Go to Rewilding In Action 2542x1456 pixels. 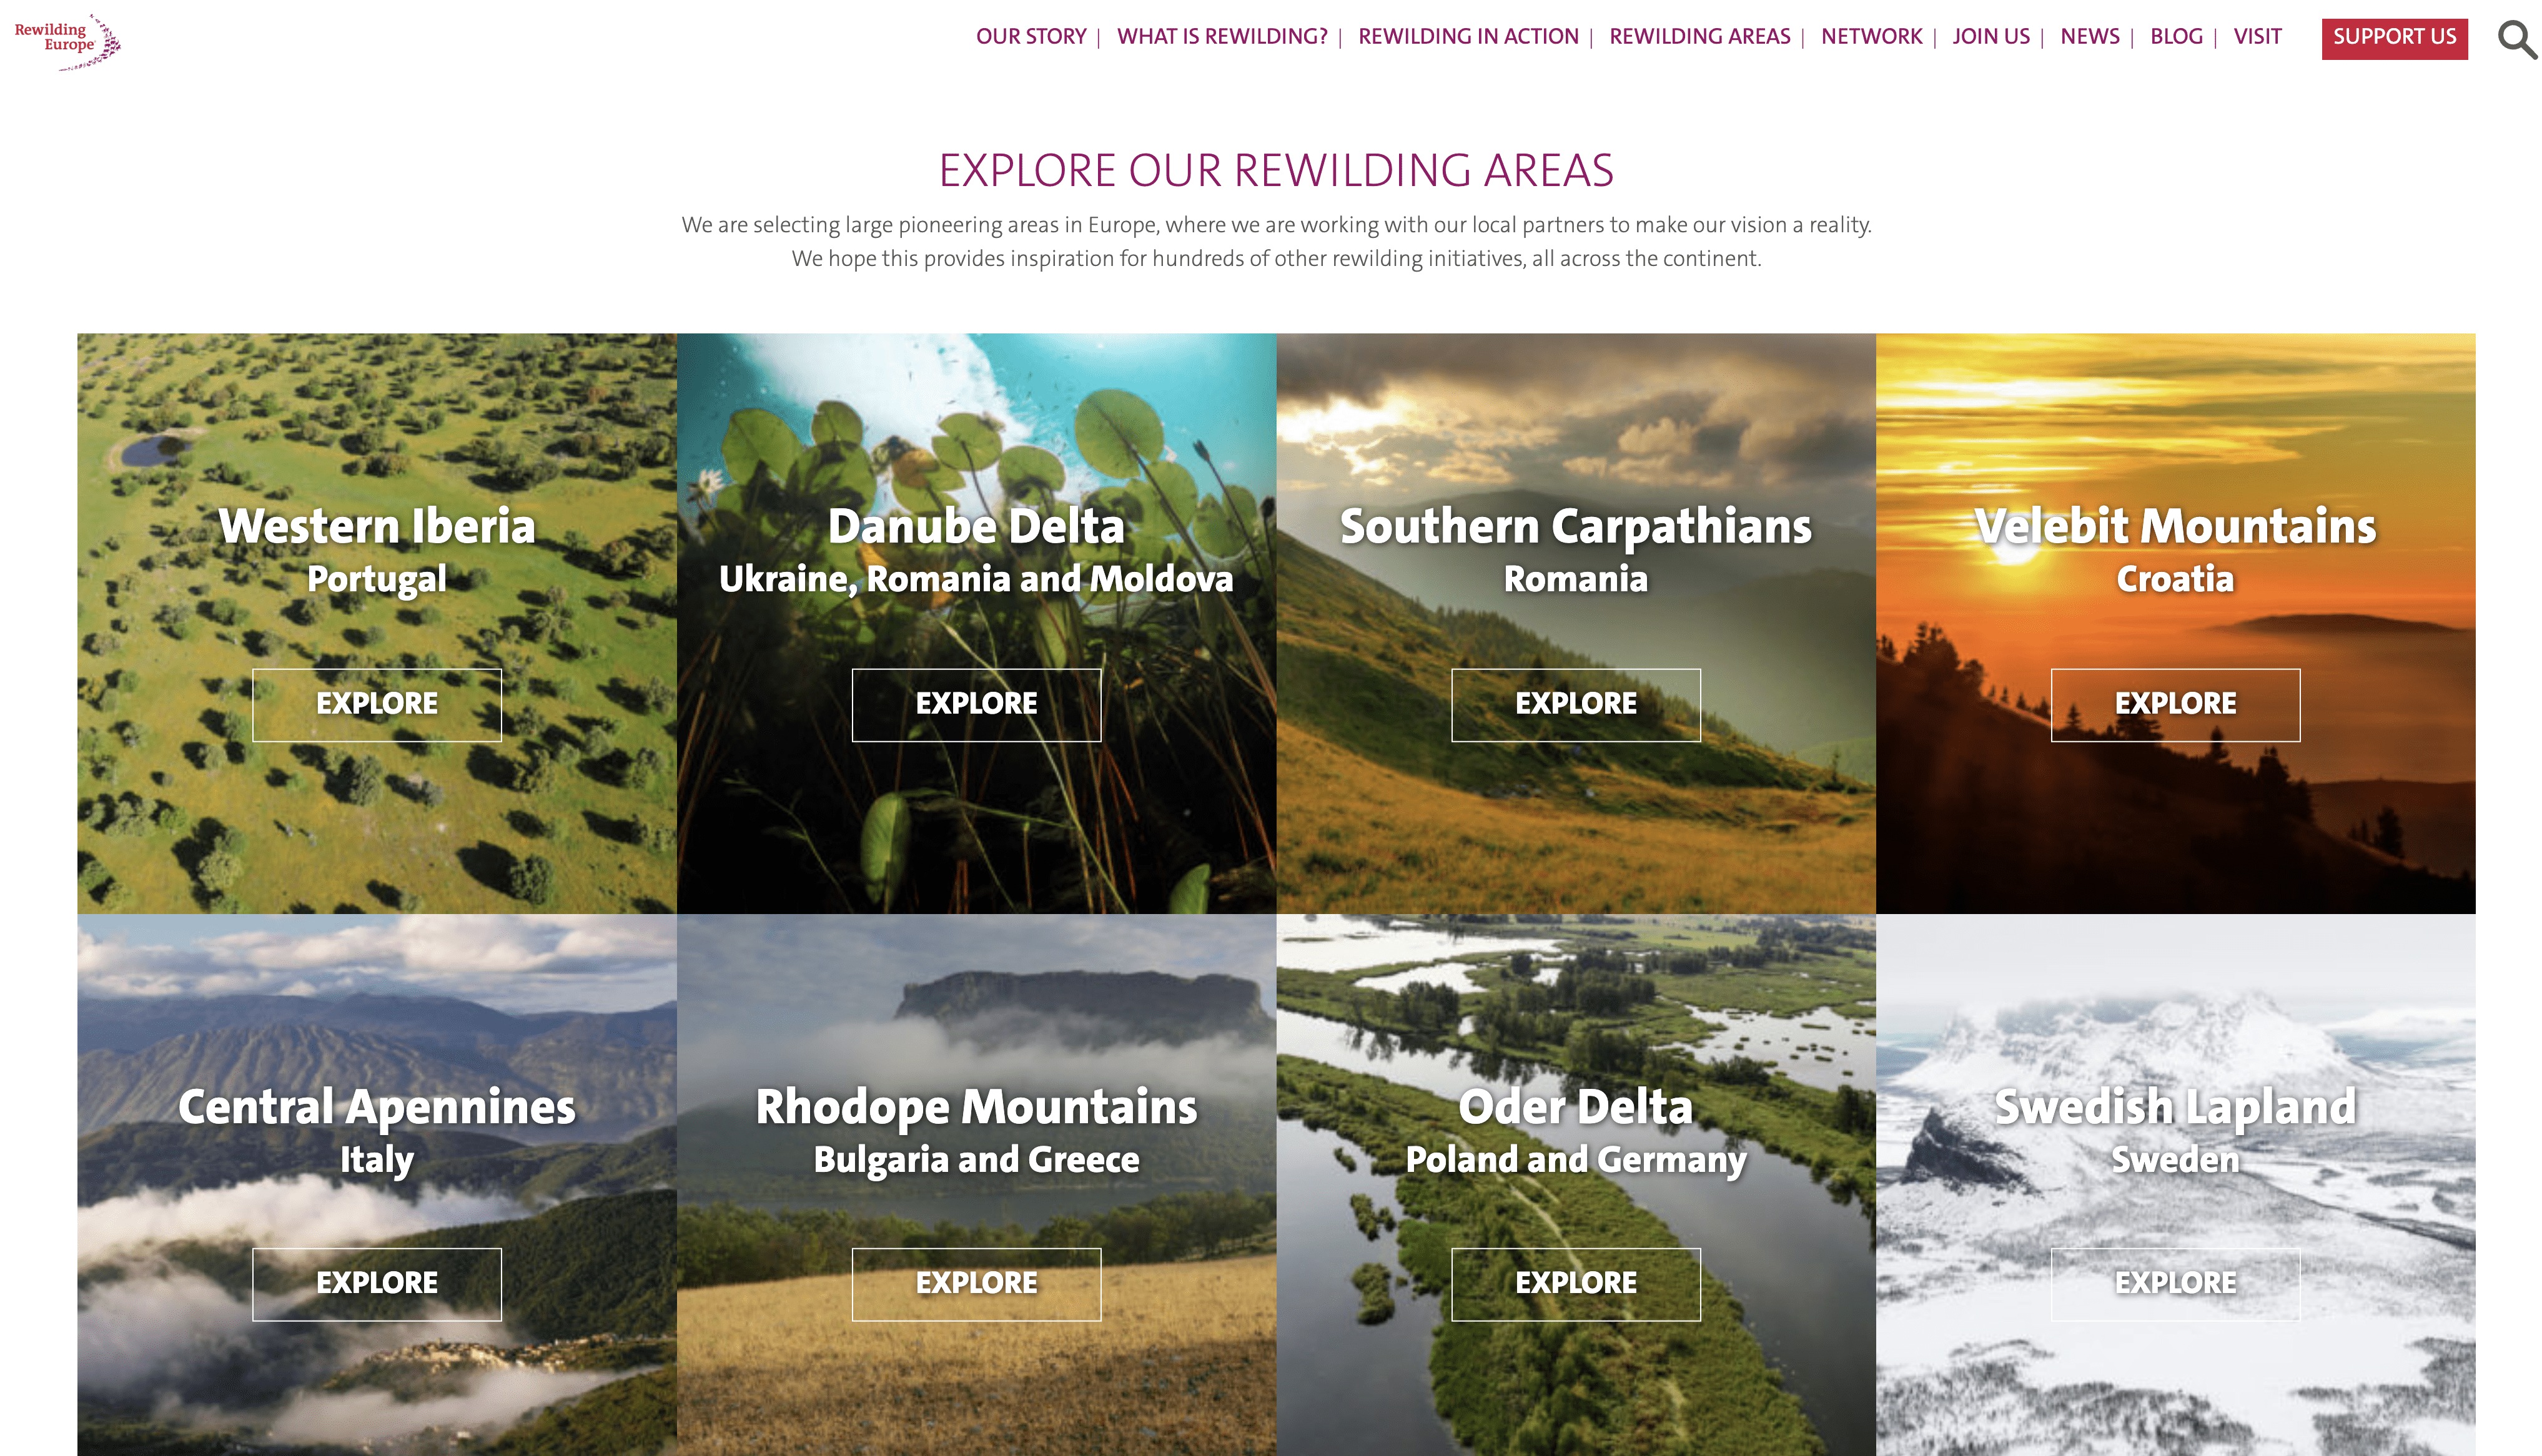[1467, 37]
